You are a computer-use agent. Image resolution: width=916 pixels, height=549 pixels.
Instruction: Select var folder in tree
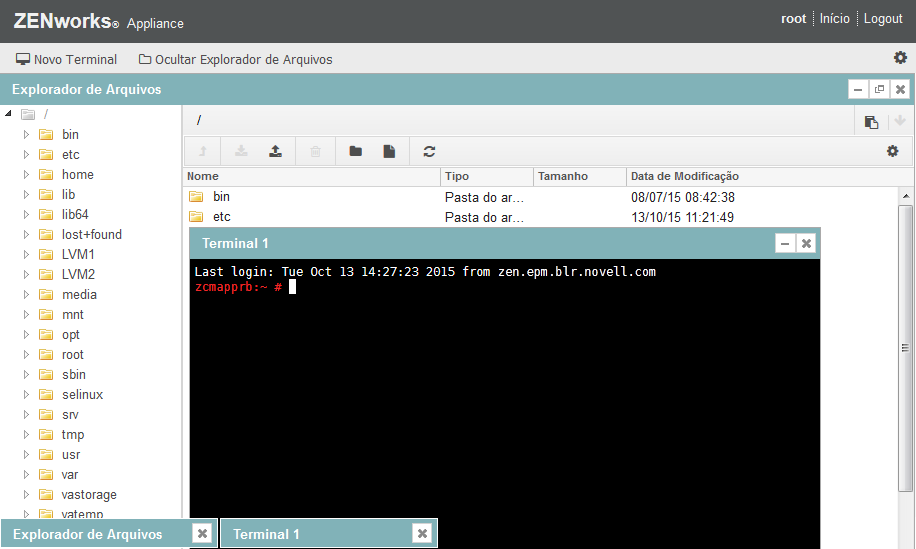[70, 474]
